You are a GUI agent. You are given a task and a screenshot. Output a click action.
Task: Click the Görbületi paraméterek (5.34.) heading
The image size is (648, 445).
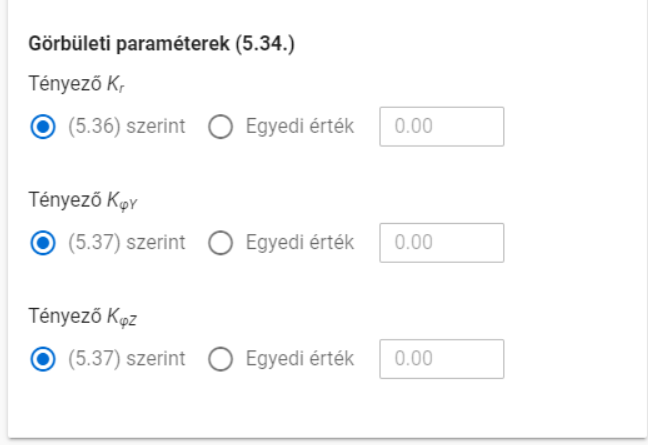(162, 44)
